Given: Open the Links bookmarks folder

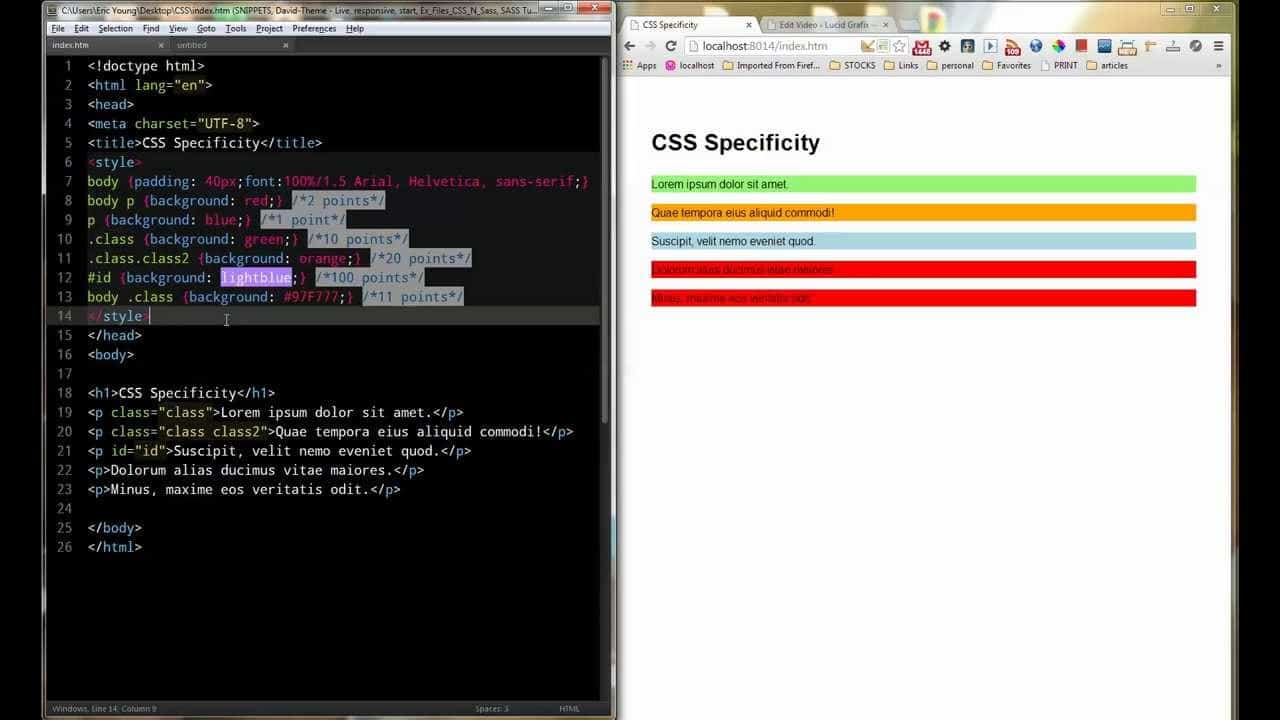Looking at the screenshot, I should (900, 66).
